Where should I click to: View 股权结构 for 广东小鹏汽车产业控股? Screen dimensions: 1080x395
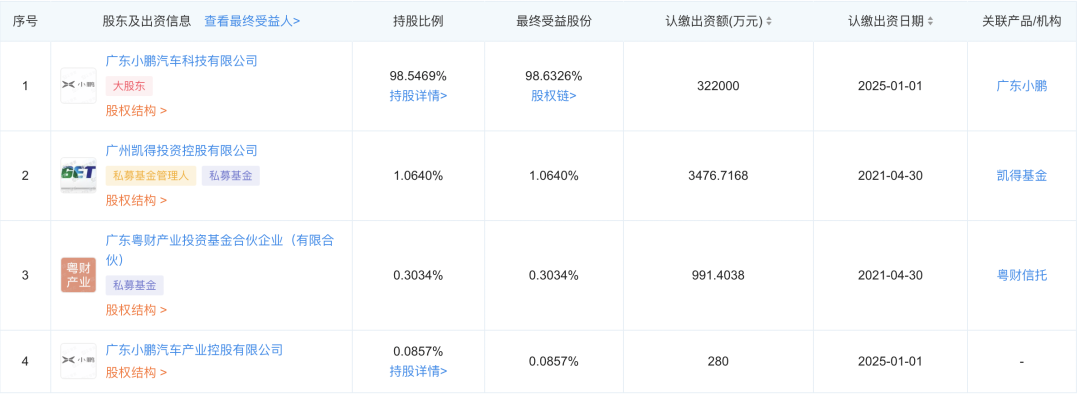click(x=136, y=373)
